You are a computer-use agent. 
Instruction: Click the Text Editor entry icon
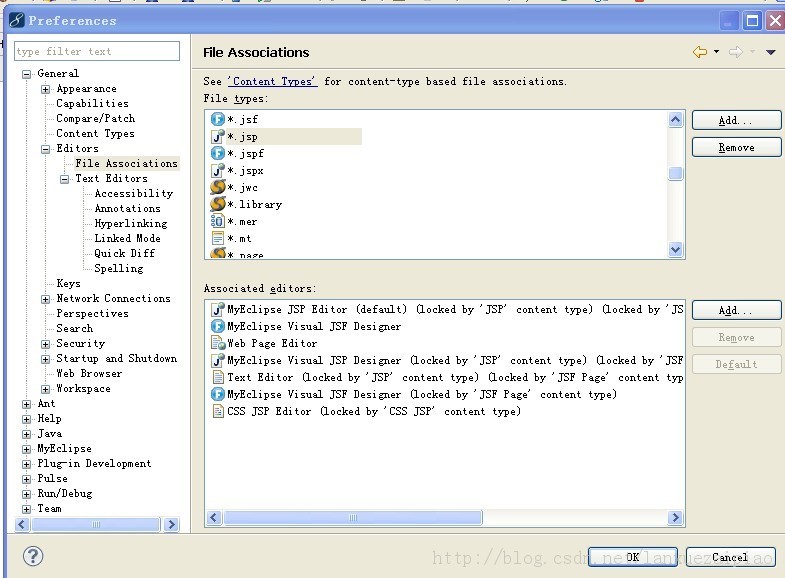(x=218, y=377)
